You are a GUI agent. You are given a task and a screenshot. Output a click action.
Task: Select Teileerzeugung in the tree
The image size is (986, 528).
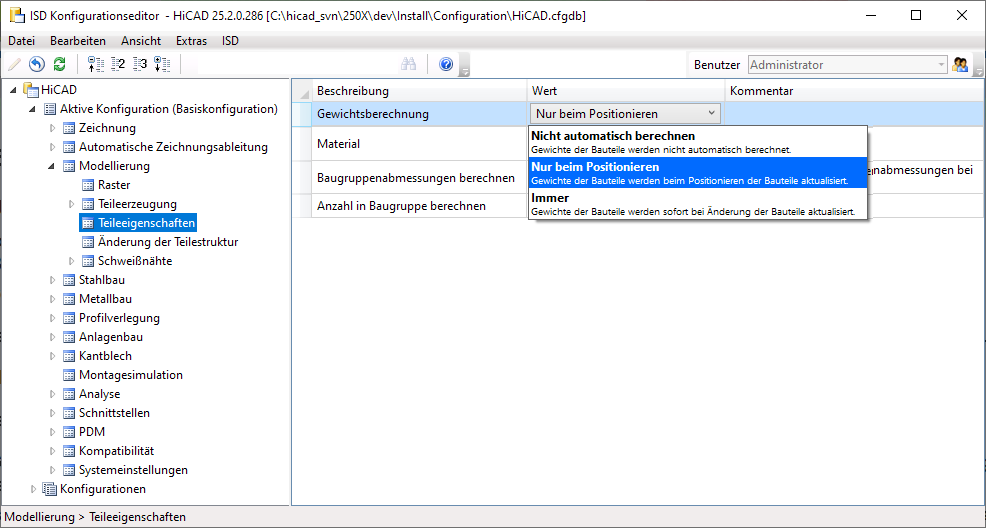pos(137,204)
